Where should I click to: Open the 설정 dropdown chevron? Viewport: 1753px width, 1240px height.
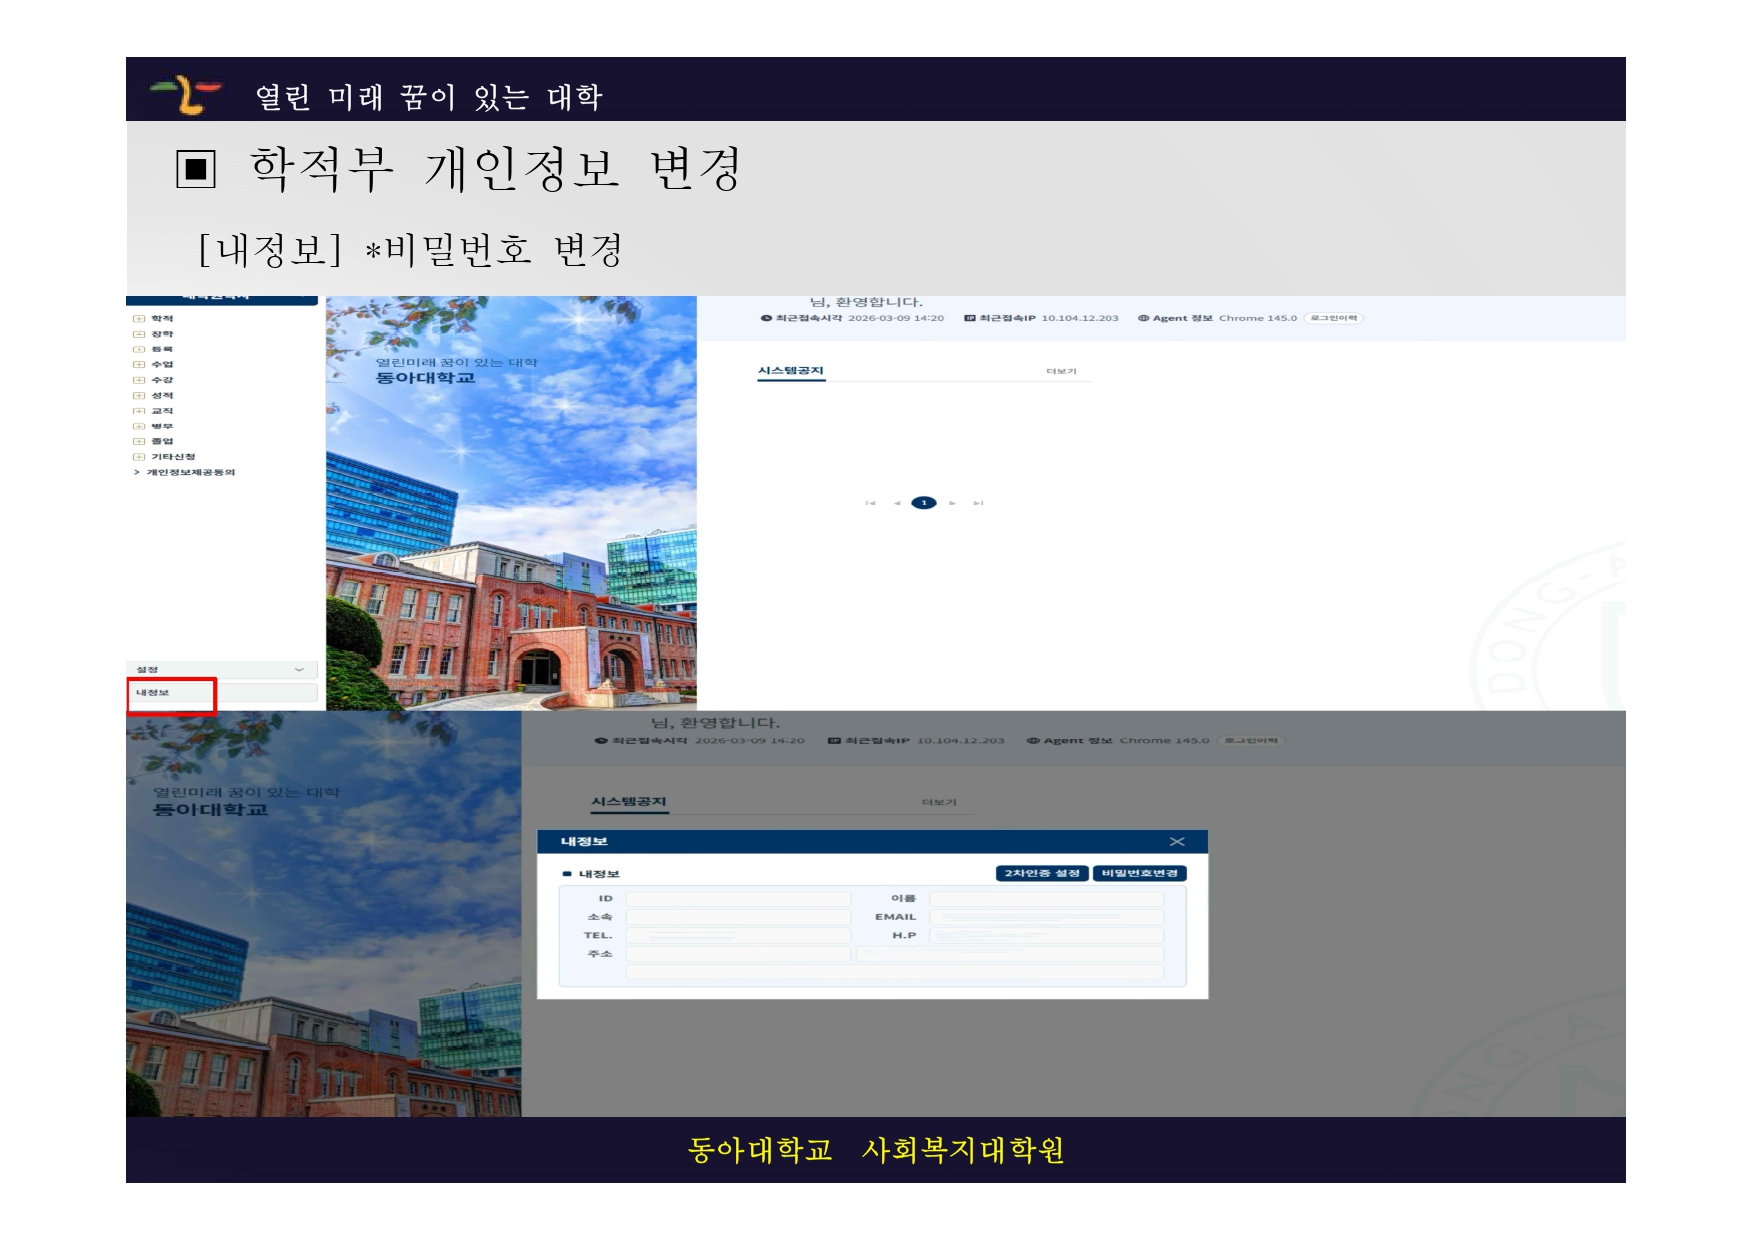click(299, 670)
